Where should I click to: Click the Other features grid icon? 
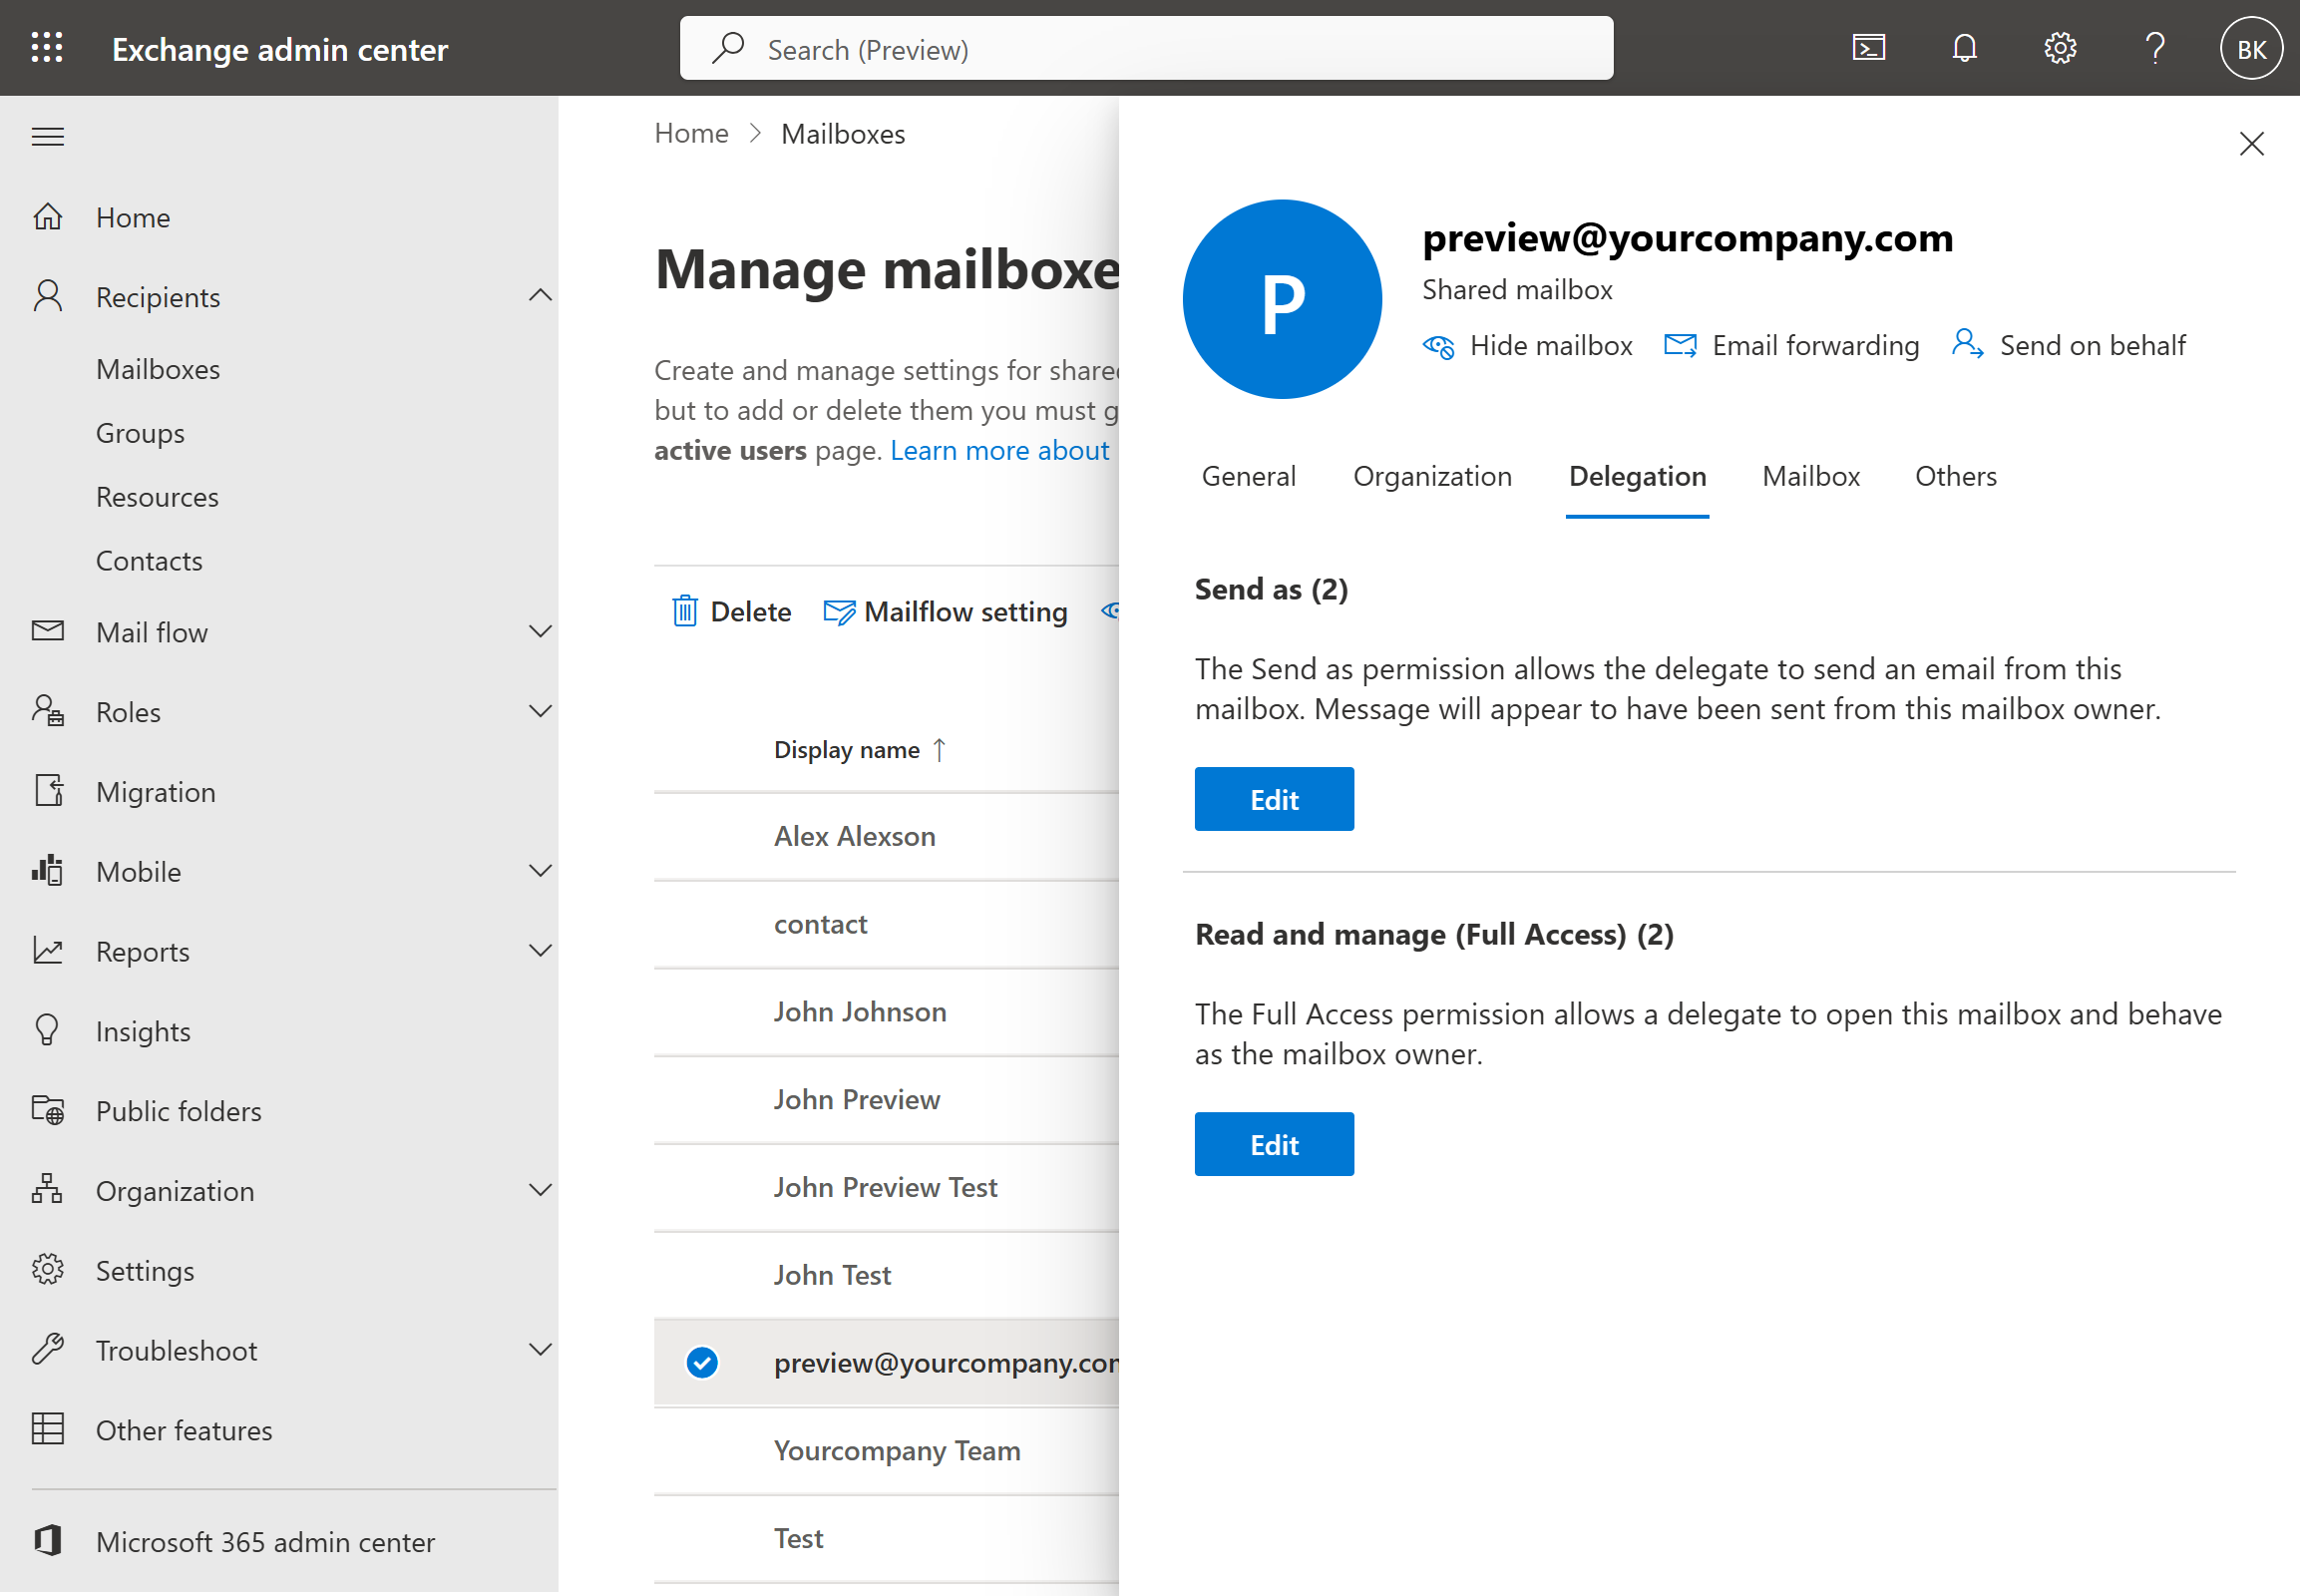click(48, 1430)
